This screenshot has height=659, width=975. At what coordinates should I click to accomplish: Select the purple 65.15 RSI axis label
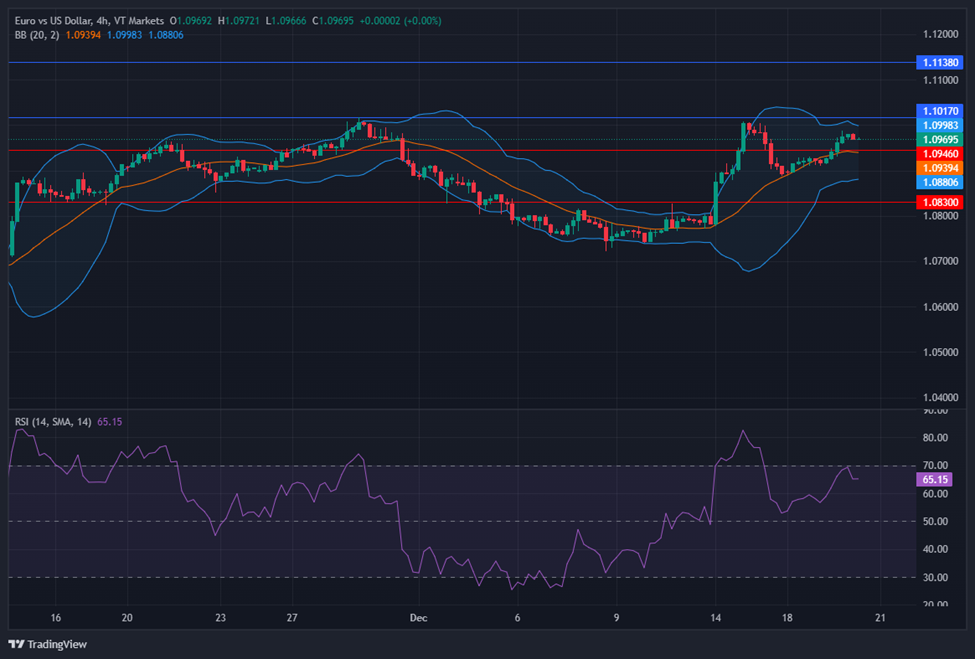click(935, 480)
